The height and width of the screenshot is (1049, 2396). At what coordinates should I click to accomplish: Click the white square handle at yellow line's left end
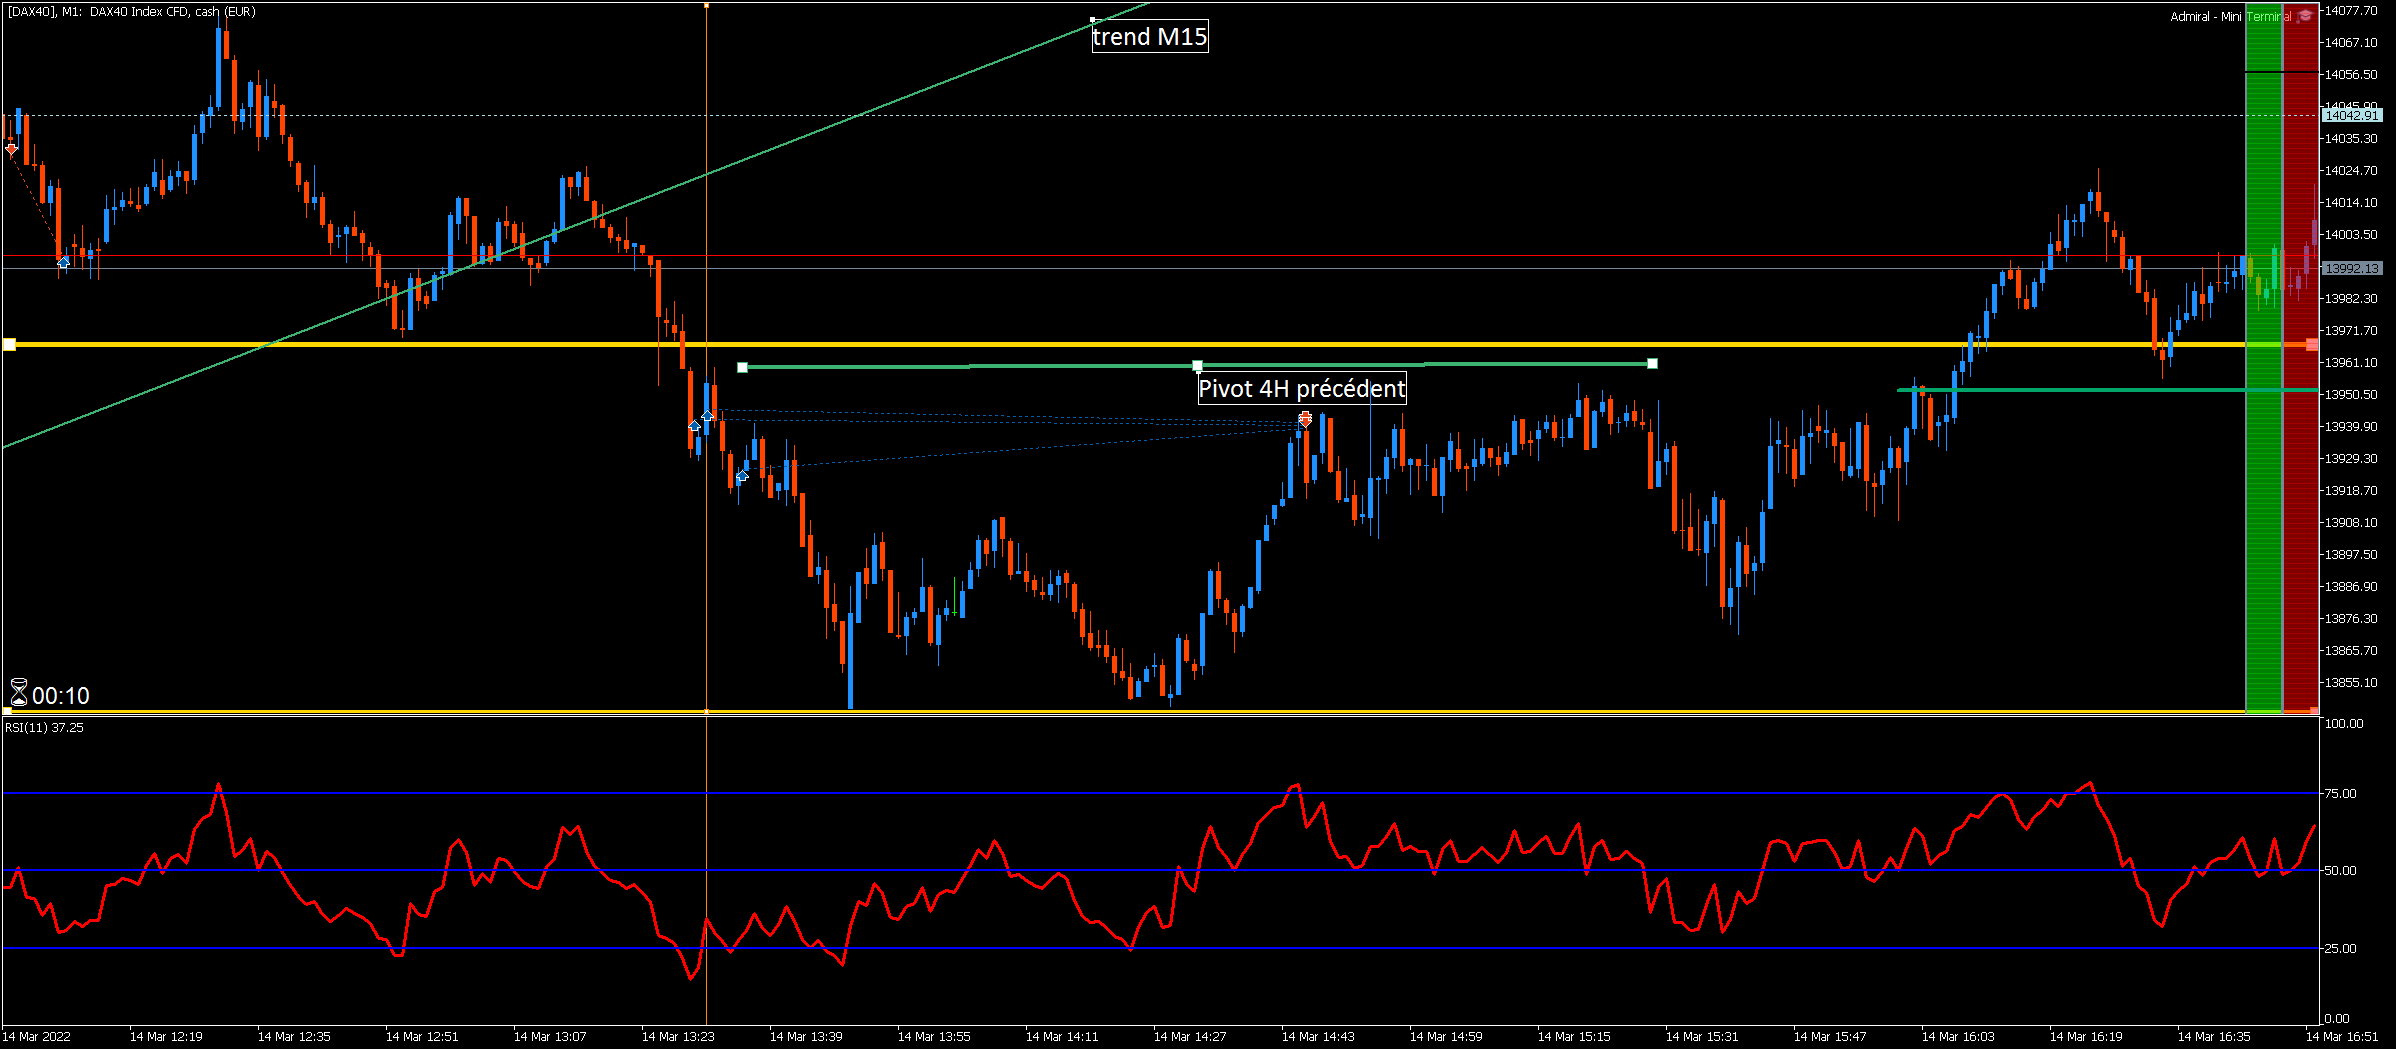9,345
